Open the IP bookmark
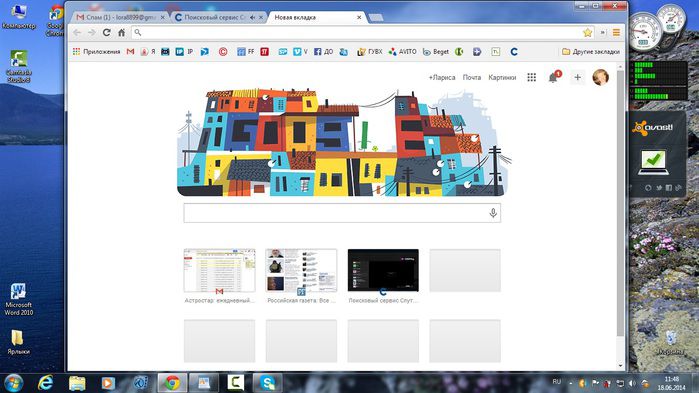Viewport: 699px width, 393px height. click(184, 52)
